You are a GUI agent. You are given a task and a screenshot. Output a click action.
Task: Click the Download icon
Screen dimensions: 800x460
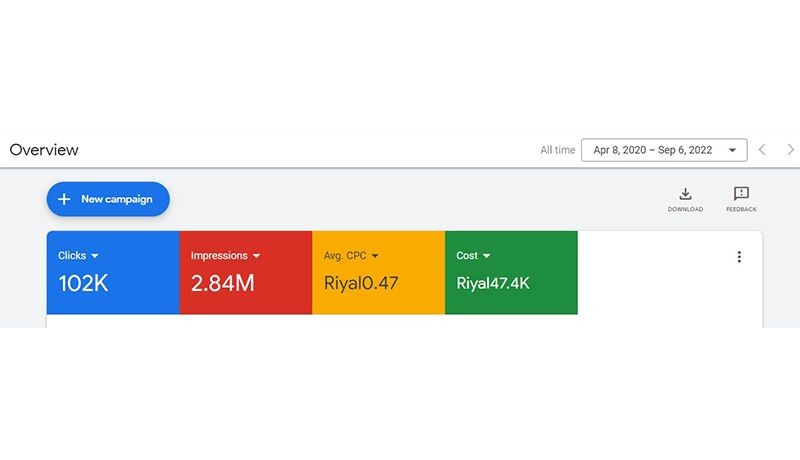pos(685,195)
